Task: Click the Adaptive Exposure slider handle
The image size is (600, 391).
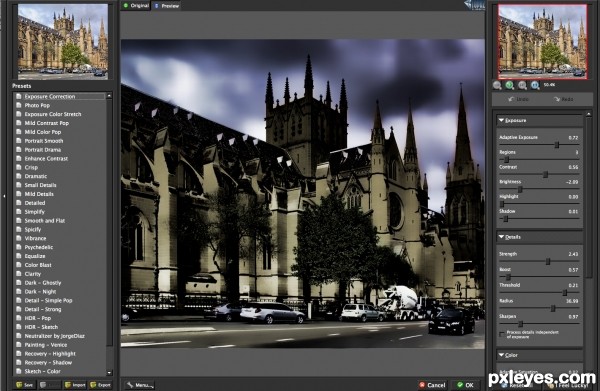Action: pos(557,145)
